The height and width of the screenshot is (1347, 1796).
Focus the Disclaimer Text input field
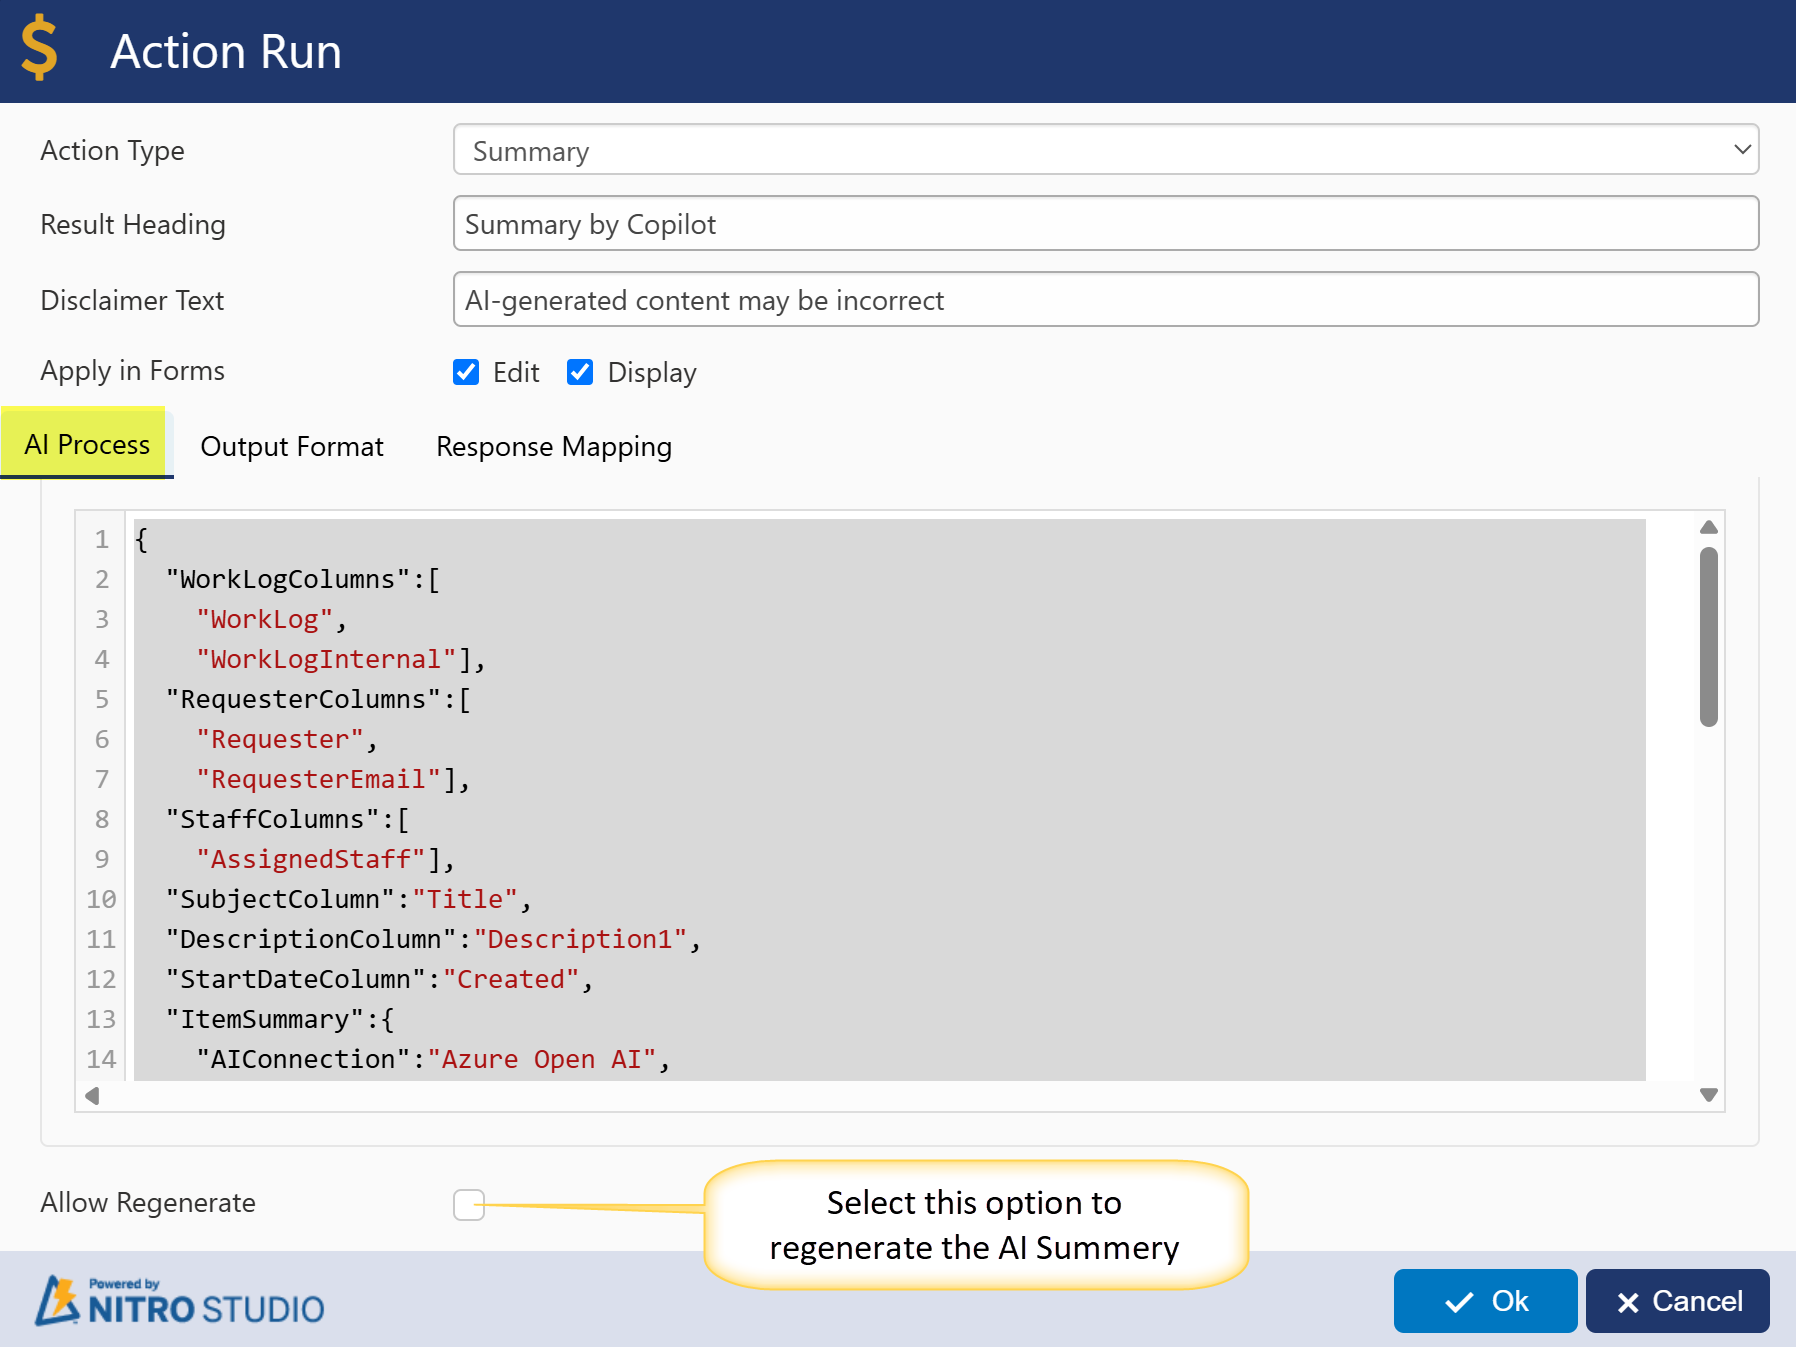pyautogui.click(x=1104, y=300)
